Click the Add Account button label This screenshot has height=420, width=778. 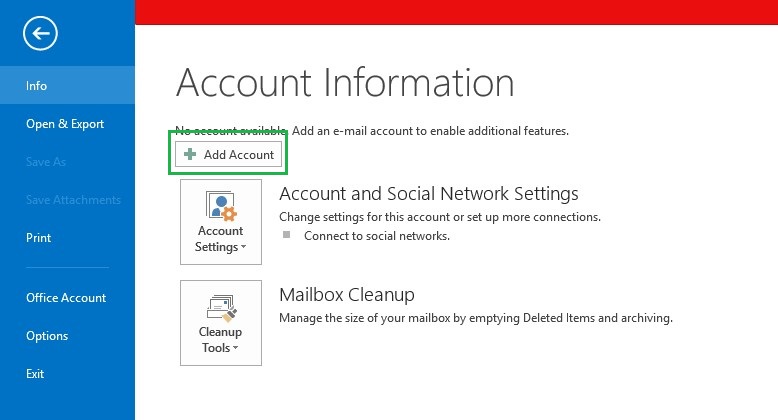click(x=239, y=155)
